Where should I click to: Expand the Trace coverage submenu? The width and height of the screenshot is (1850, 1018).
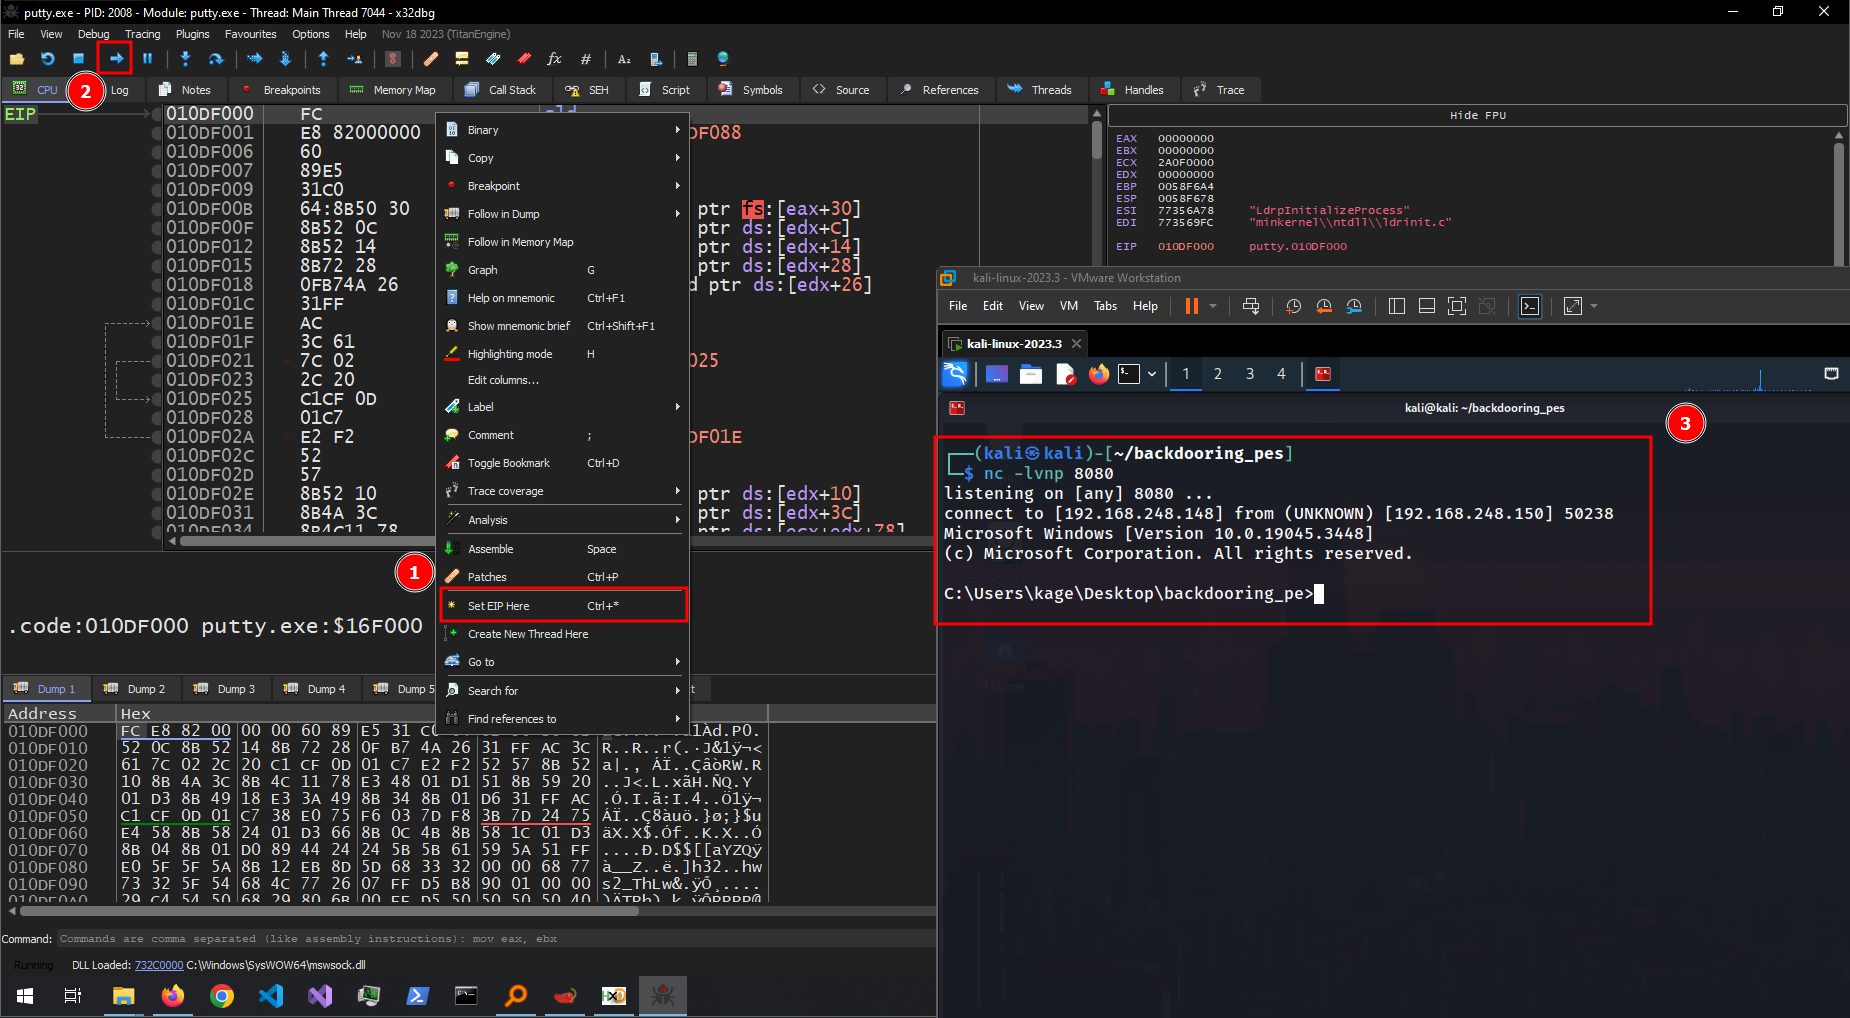point(565,491)
